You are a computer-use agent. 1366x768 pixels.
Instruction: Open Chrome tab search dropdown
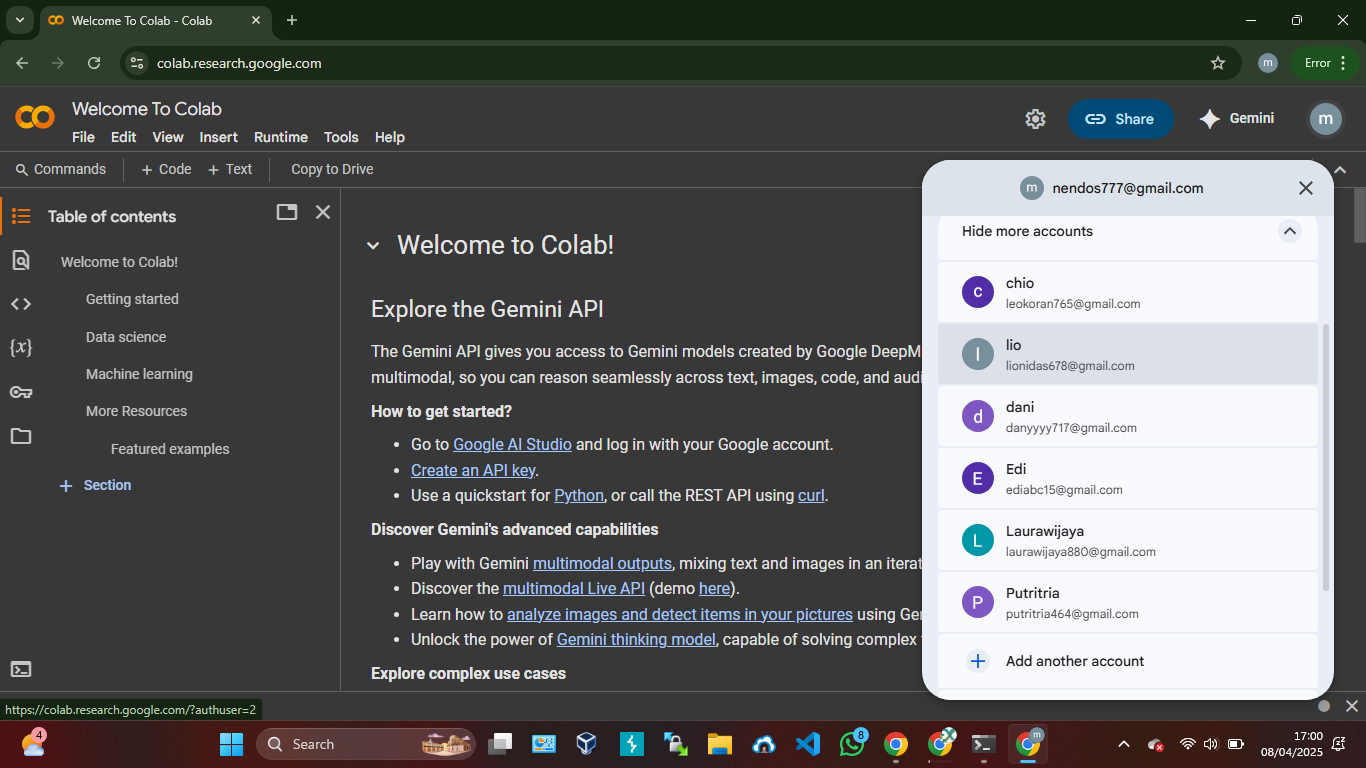[19, 20]
